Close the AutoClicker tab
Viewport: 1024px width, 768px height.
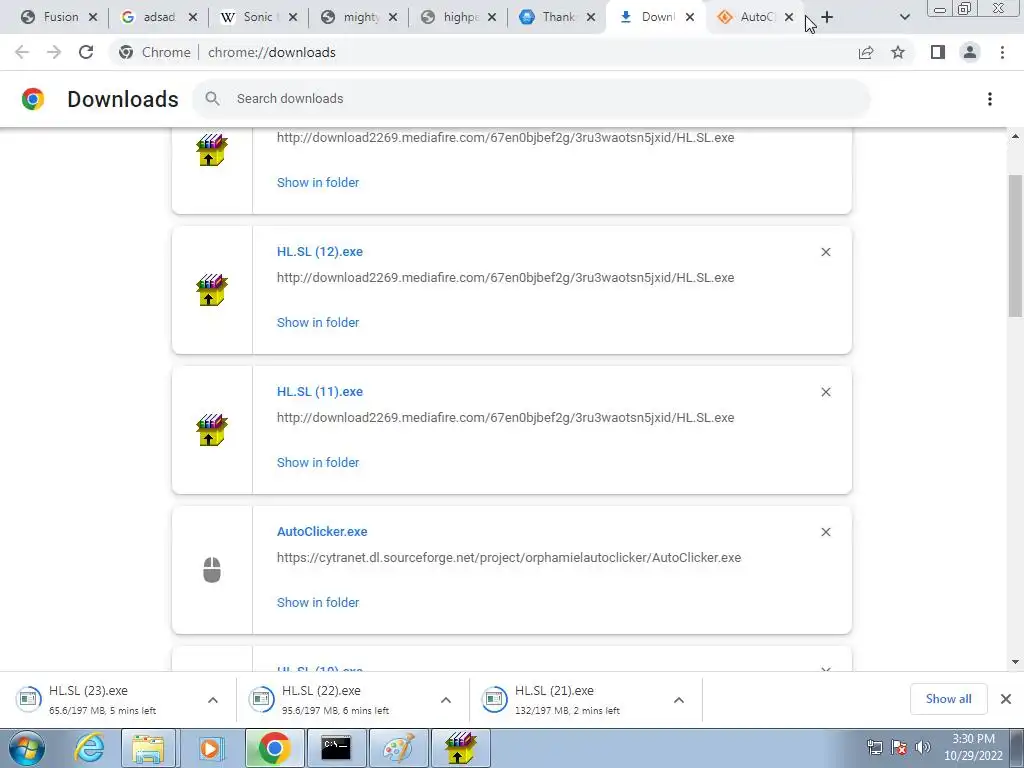[x=789, y=18]
